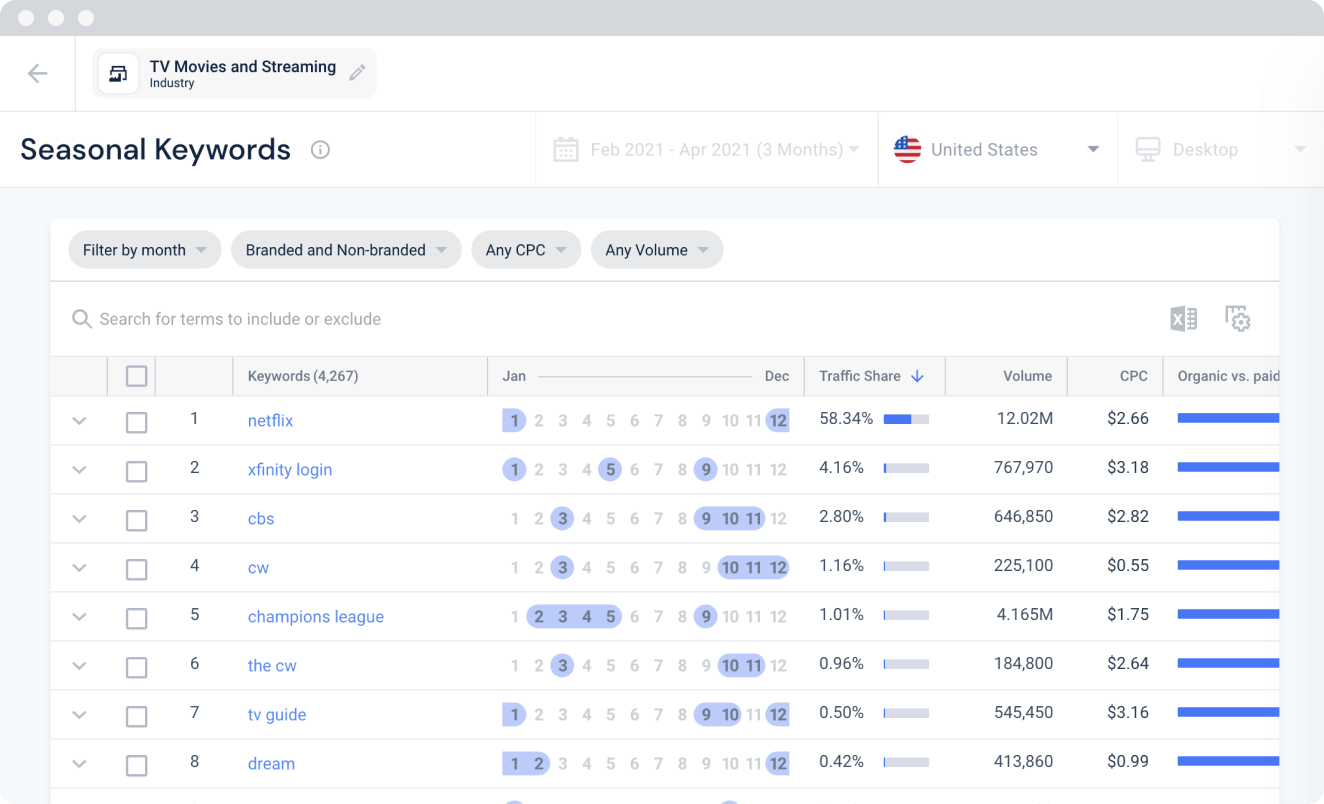The image size is (1324, 804).
Task: Click the 4.16% traffic share bar for xfinity login
Action: [906, 468]
